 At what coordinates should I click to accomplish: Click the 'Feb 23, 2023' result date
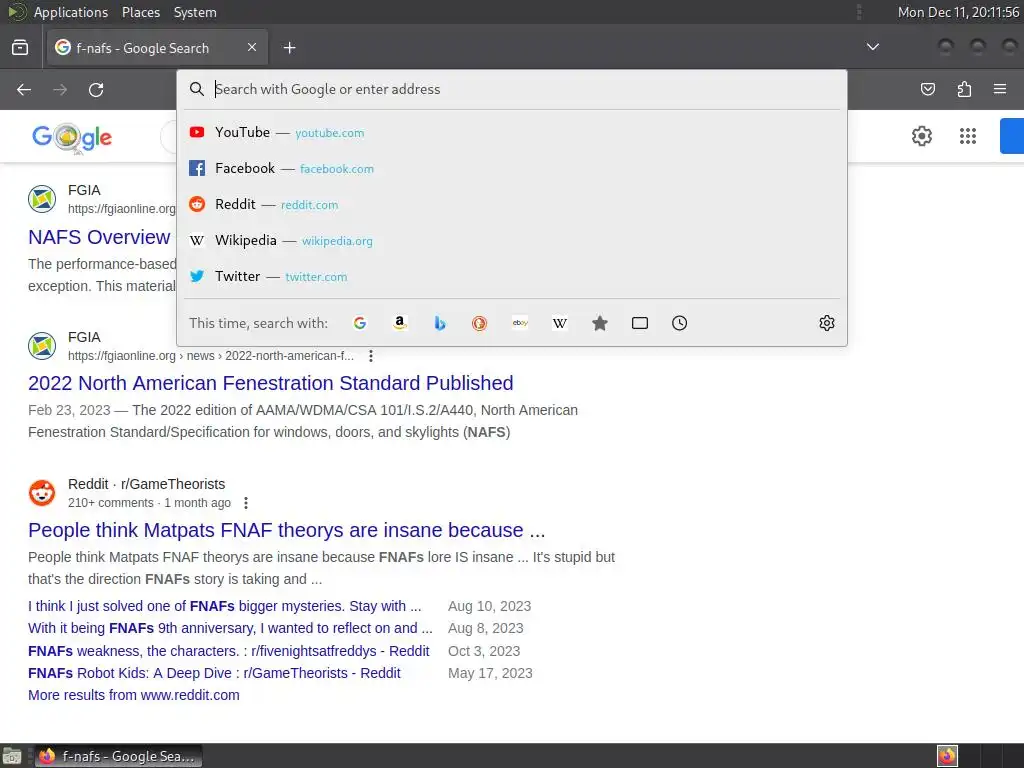(69, 410)
